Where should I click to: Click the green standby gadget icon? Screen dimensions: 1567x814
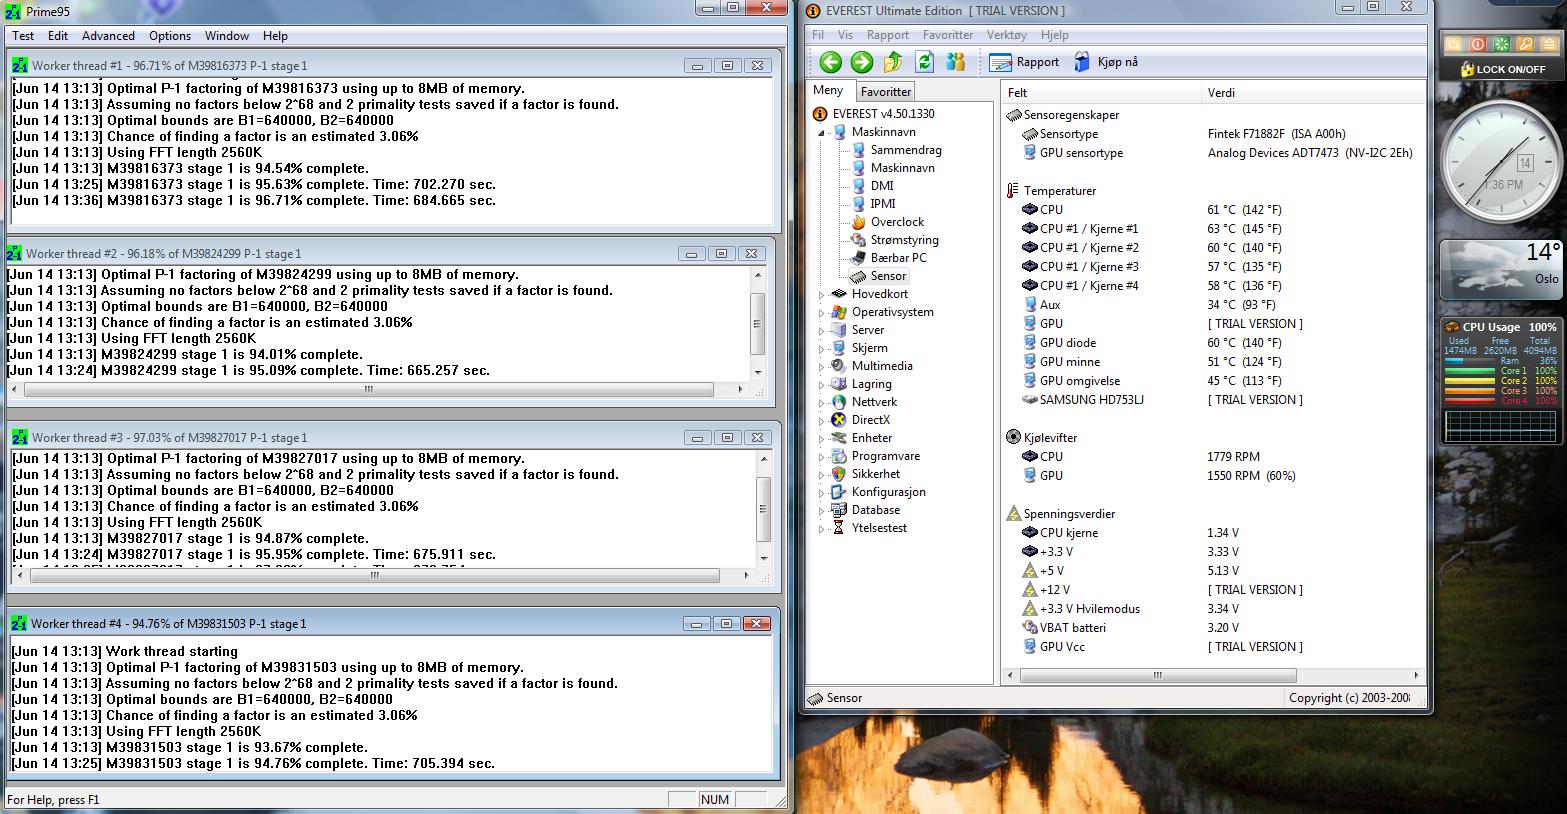pyautogui.click(x=1501, y=44)
